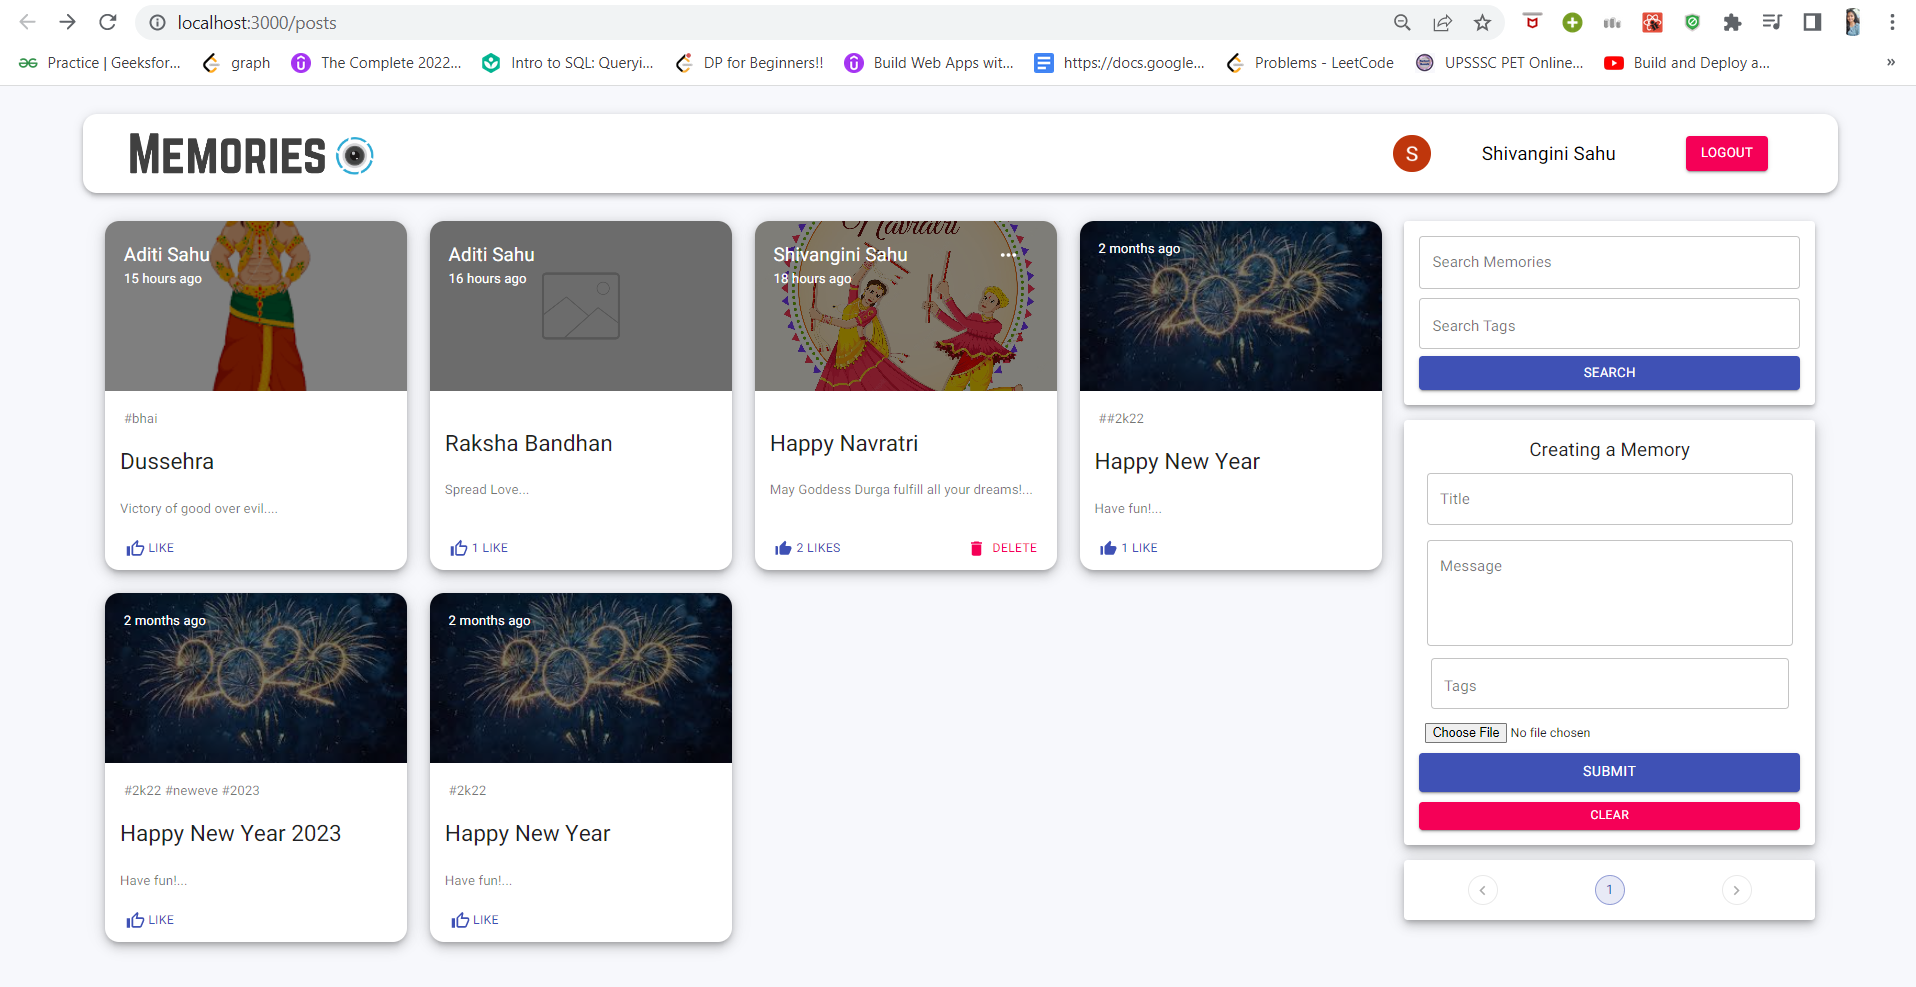Viewport: 1916px width, 987px height.
Task: Open the DP for Beginners!! bookmark
Action: click(750, 62)
